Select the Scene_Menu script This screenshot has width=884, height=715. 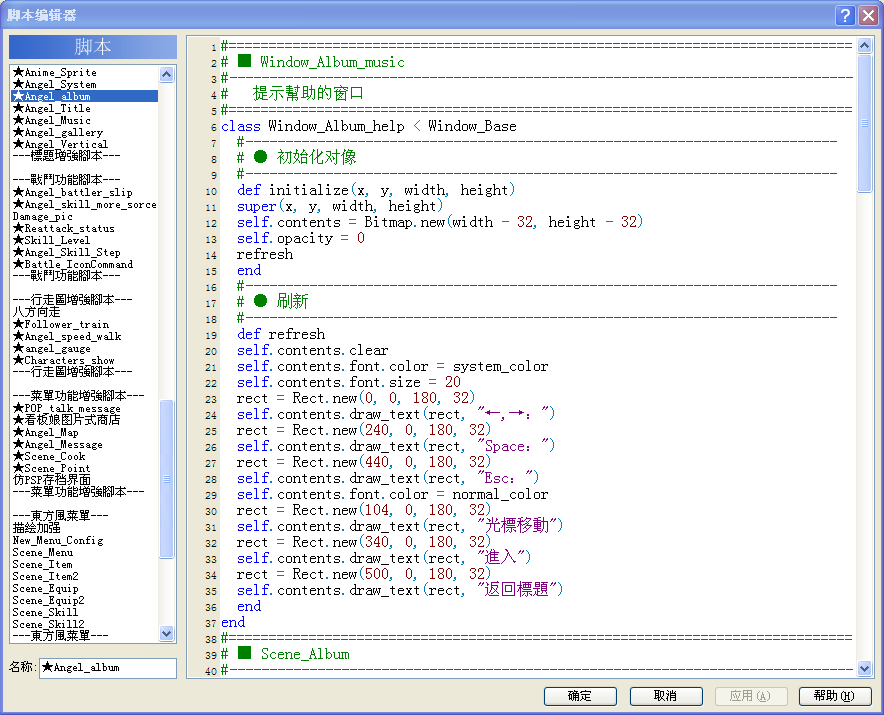click(x=85, y=553)
